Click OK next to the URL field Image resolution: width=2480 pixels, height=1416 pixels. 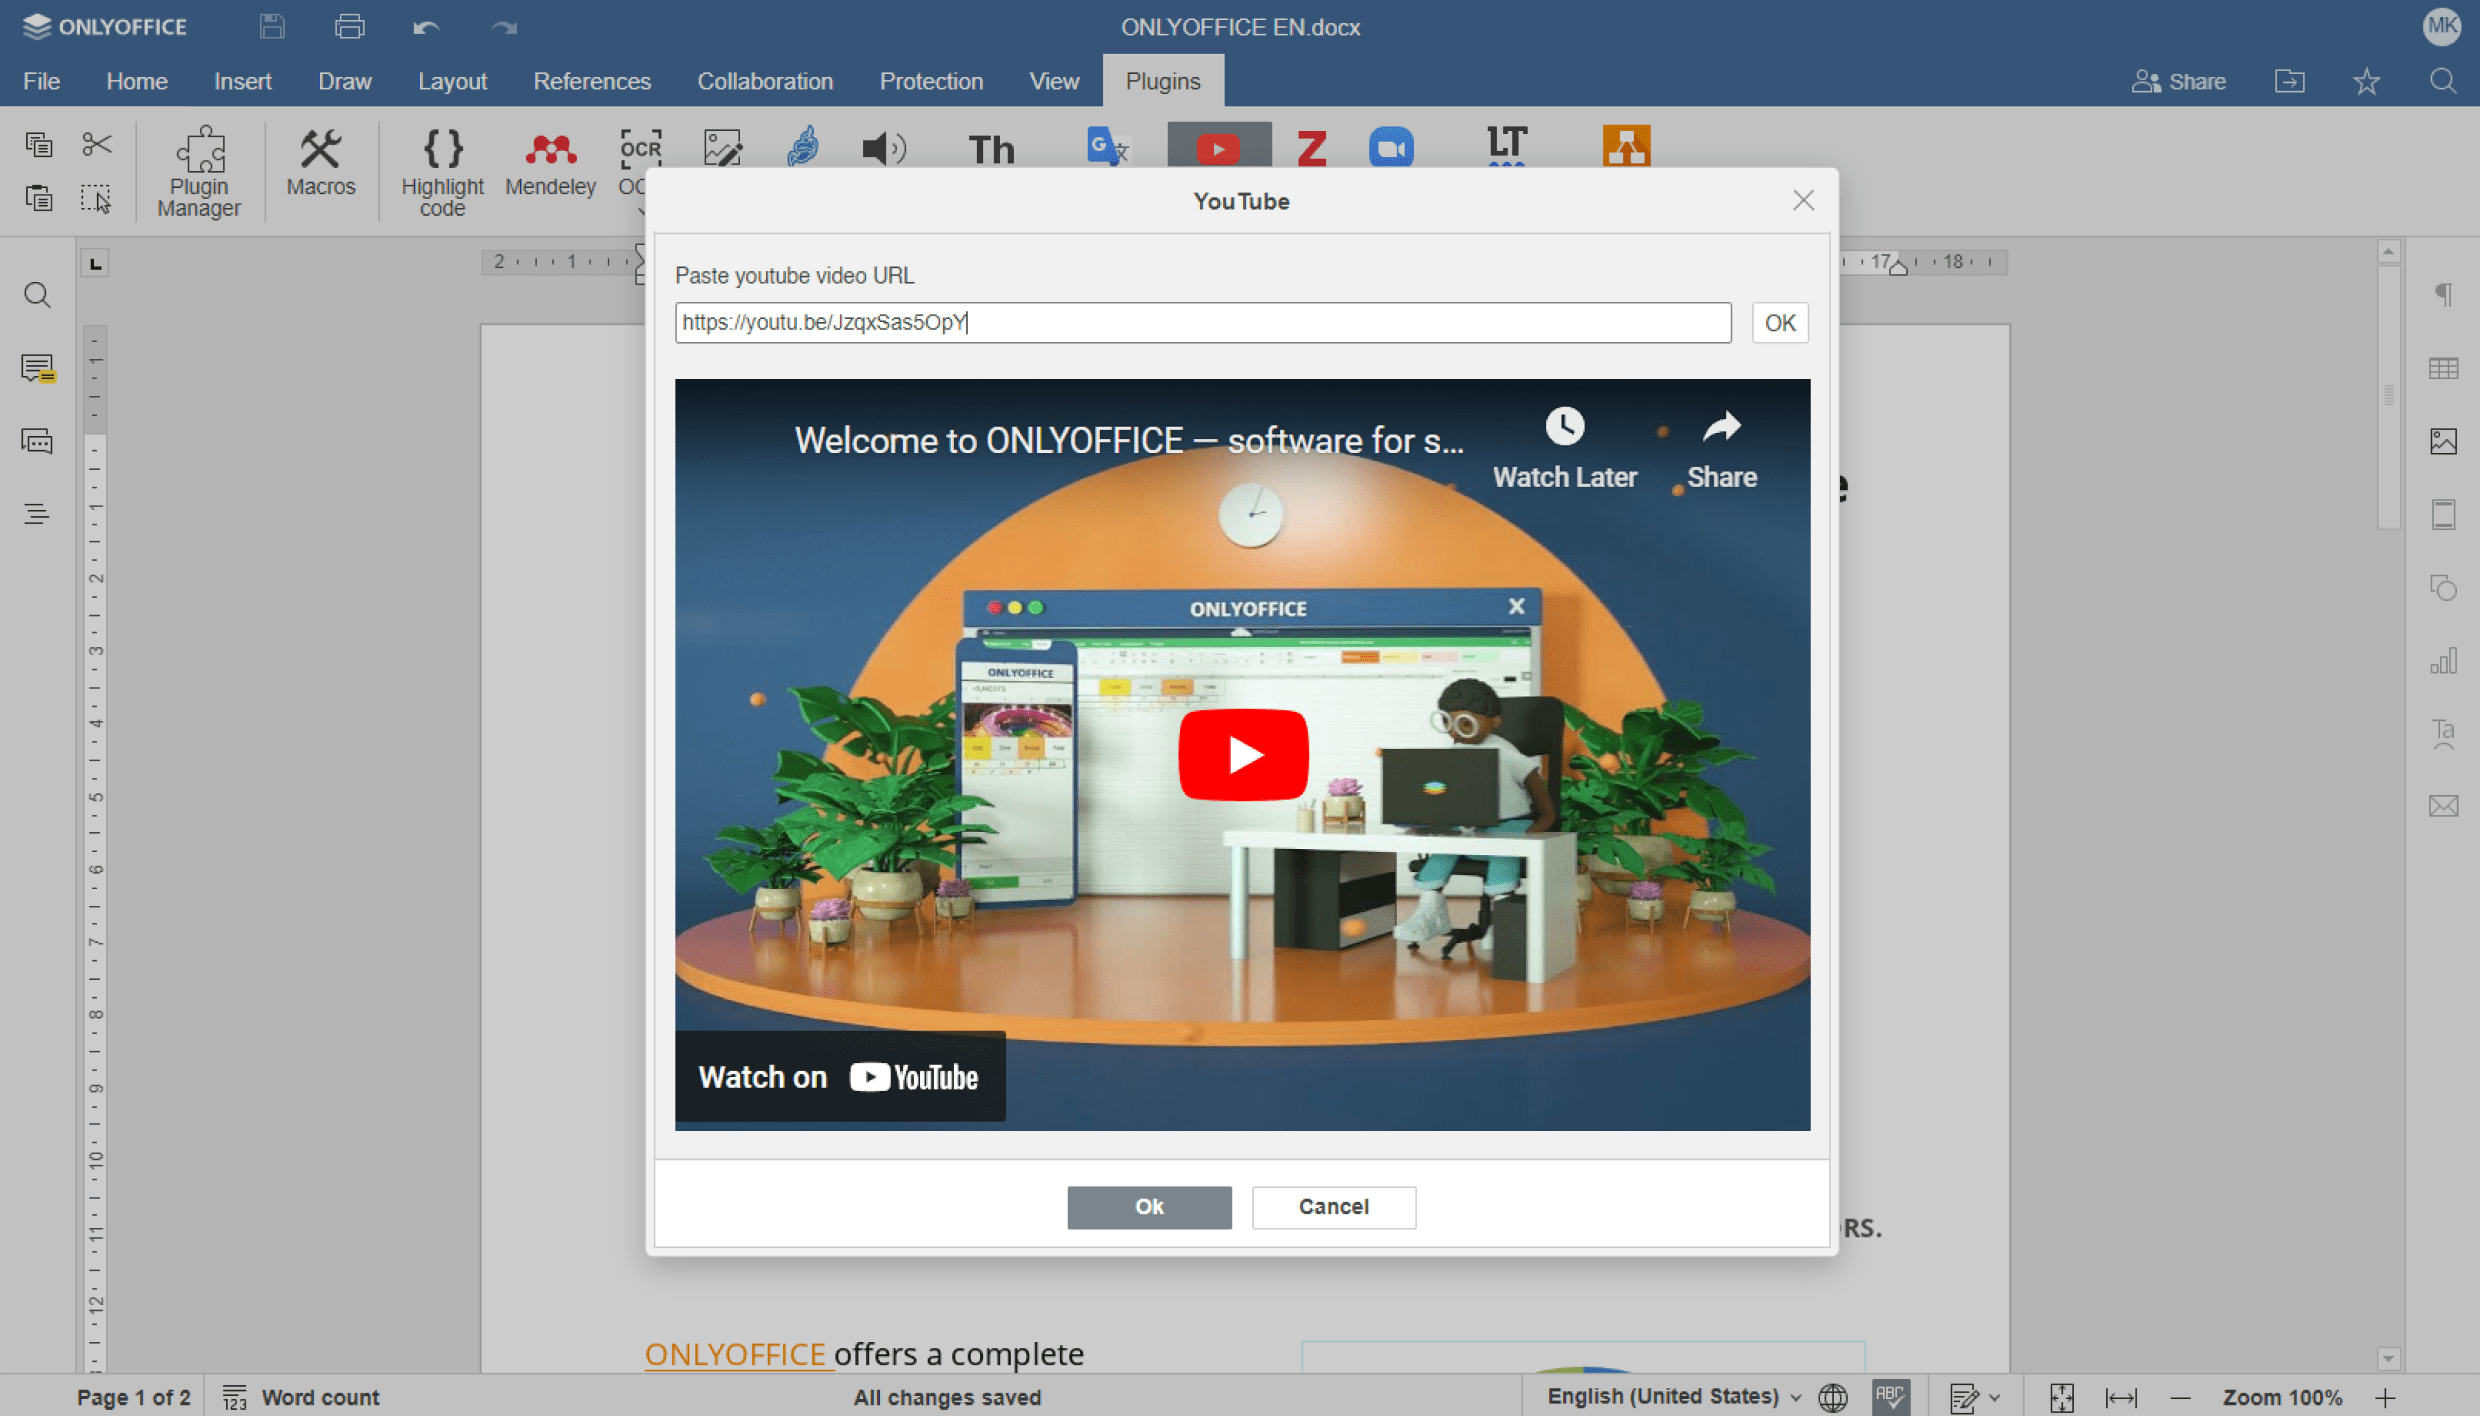(1779, 322)
